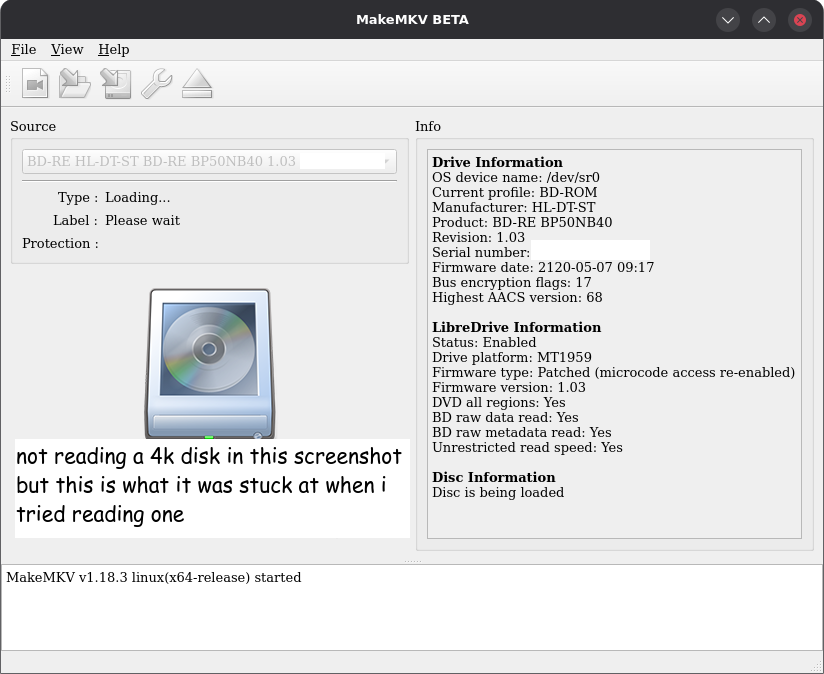Click the toolbar drag handle grip
Screen dimensions: 824x674
(x=8, y=84)
